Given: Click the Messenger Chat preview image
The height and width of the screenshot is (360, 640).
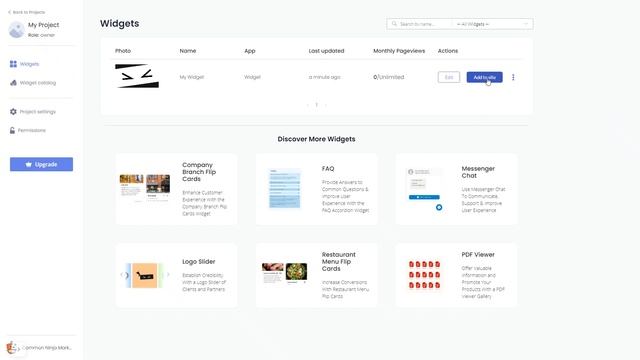Looking at the screenshot, I should point(424,189).
